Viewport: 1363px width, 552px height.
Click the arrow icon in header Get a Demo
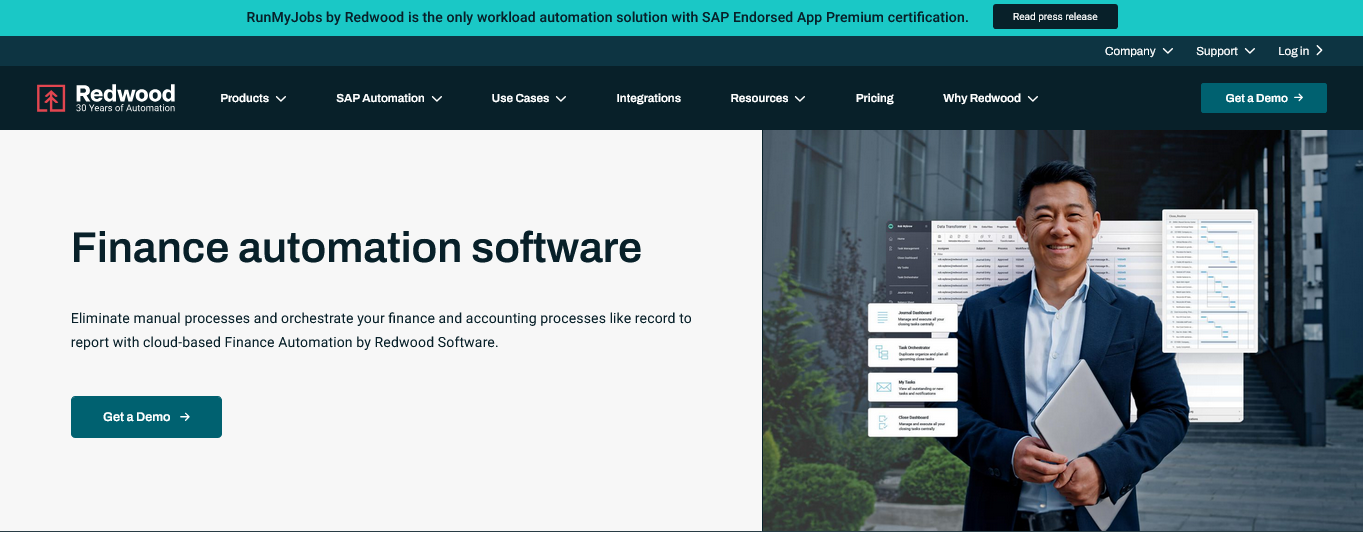click(1298, 98)
